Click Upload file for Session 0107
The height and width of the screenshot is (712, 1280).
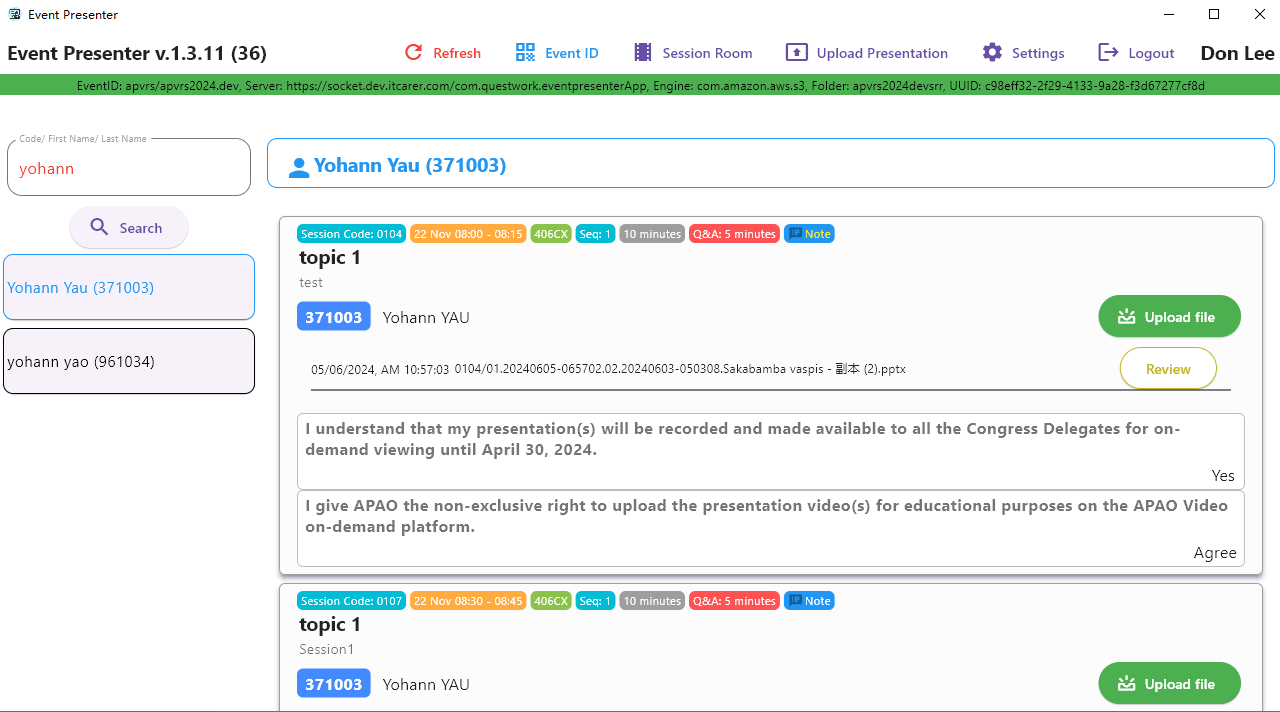point(1169,684)
